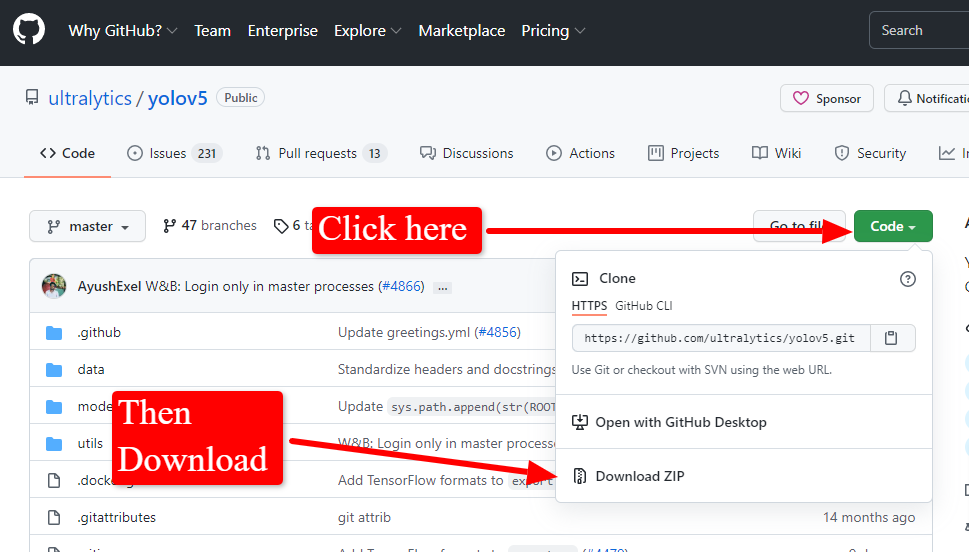Open the master branch selector dropdown
Image resolution: width=969 pixels, height=552 pixels.
[x=87, y=226]
